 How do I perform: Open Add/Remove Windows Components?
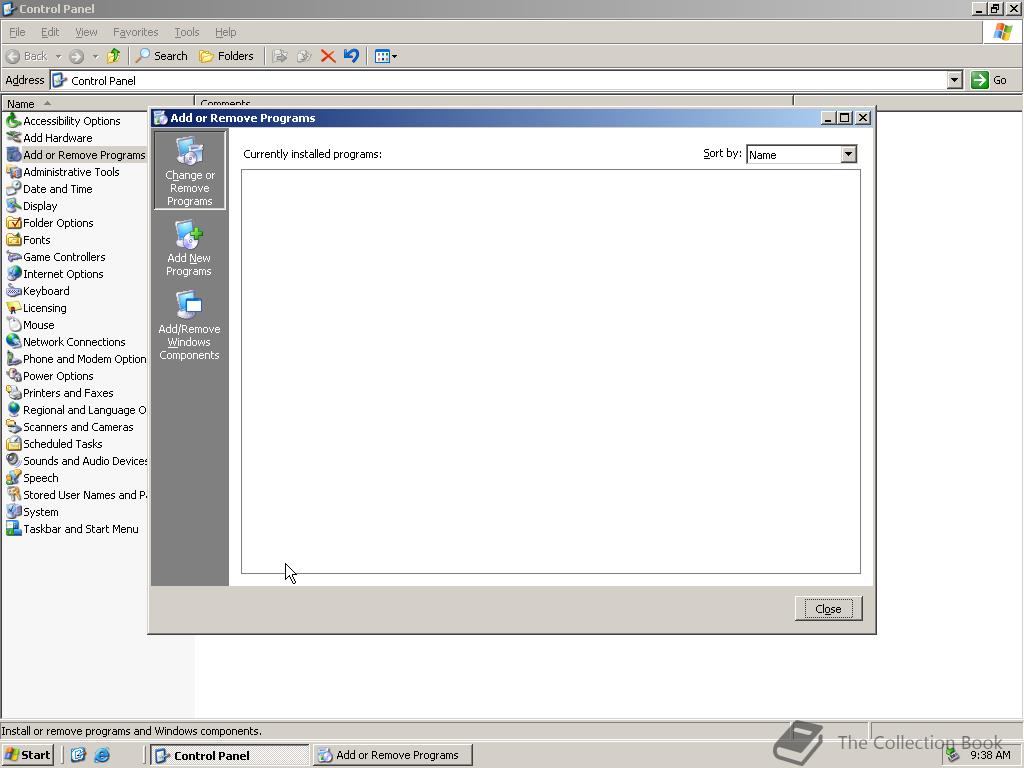189,325
